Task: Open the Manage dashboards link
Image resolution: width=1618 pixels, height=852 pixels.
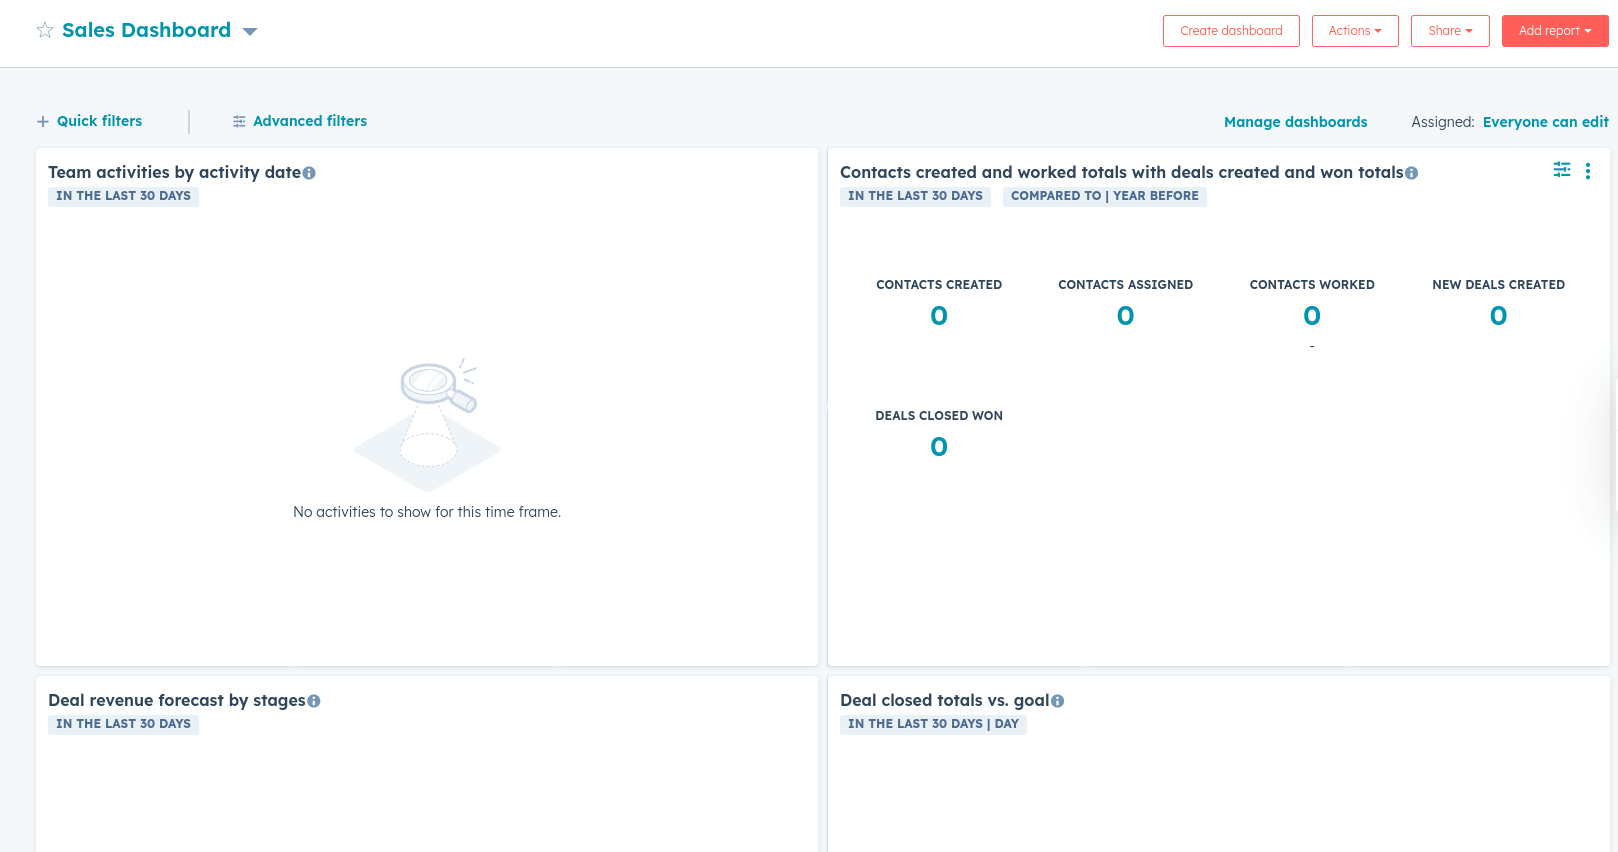Action: pyautogui.click(x=1295, y=122)
